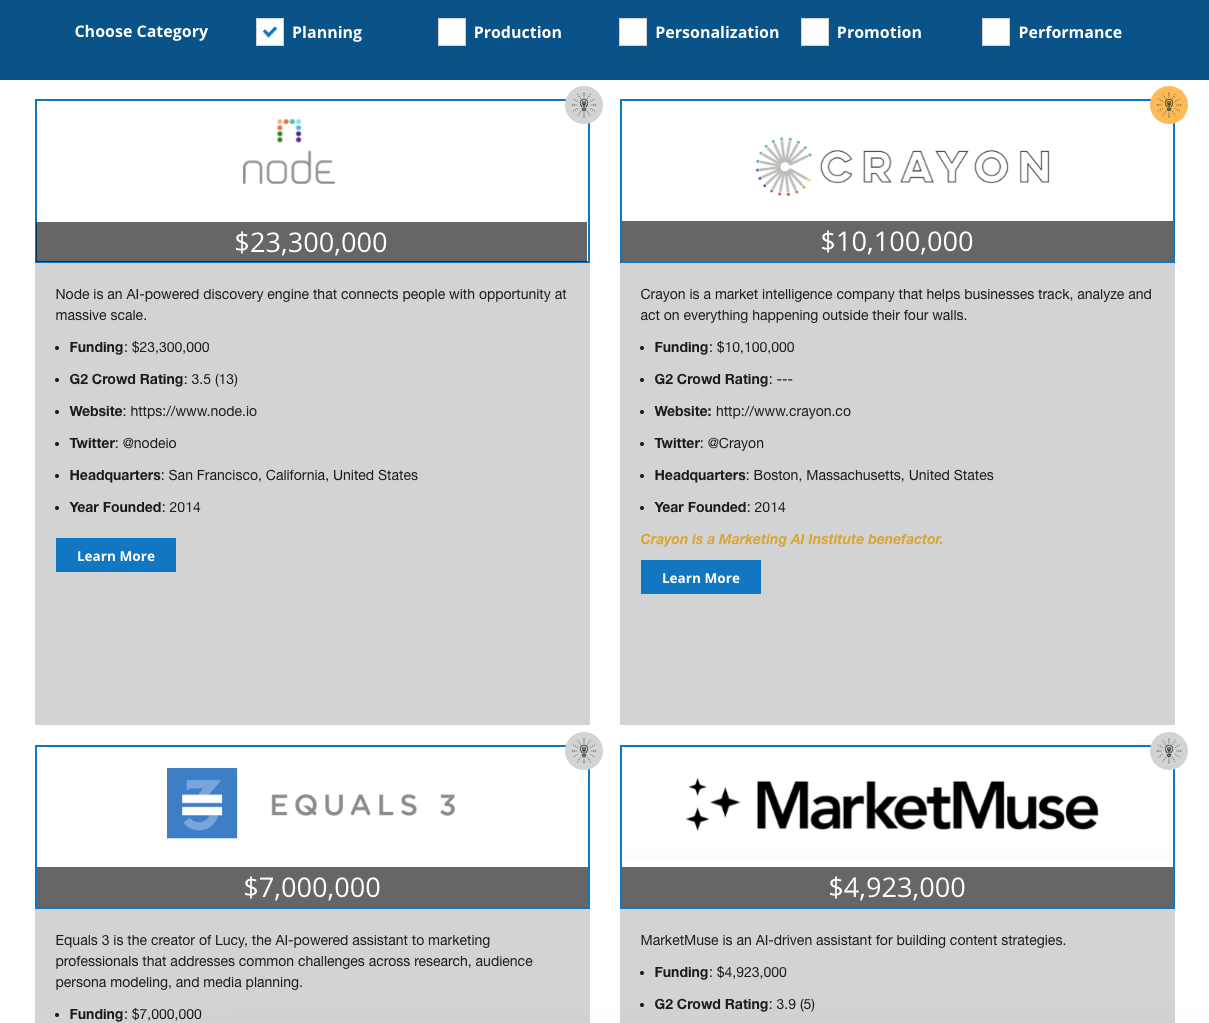Click the lightbulb badge on MarketMuse card
This screenshot has width=1209, height=1023.
coord(1169,751)
